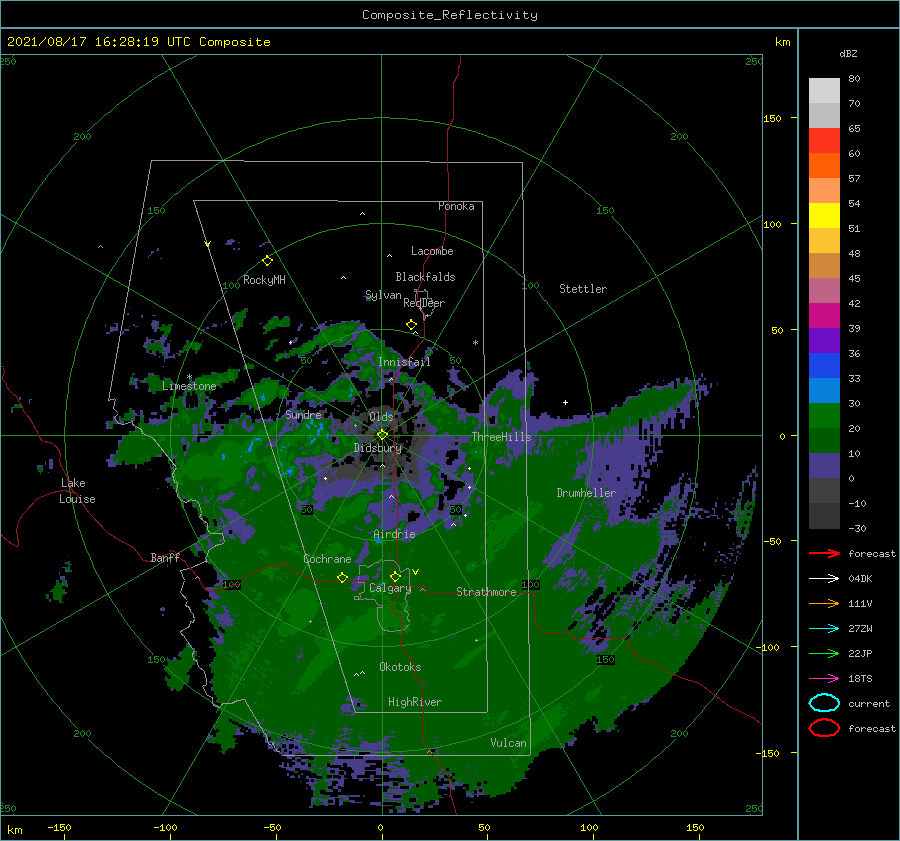Click the Composite_Reflectivity title text
The width and height of the screenshot is (900, 841).
click(x=449, y=15)
